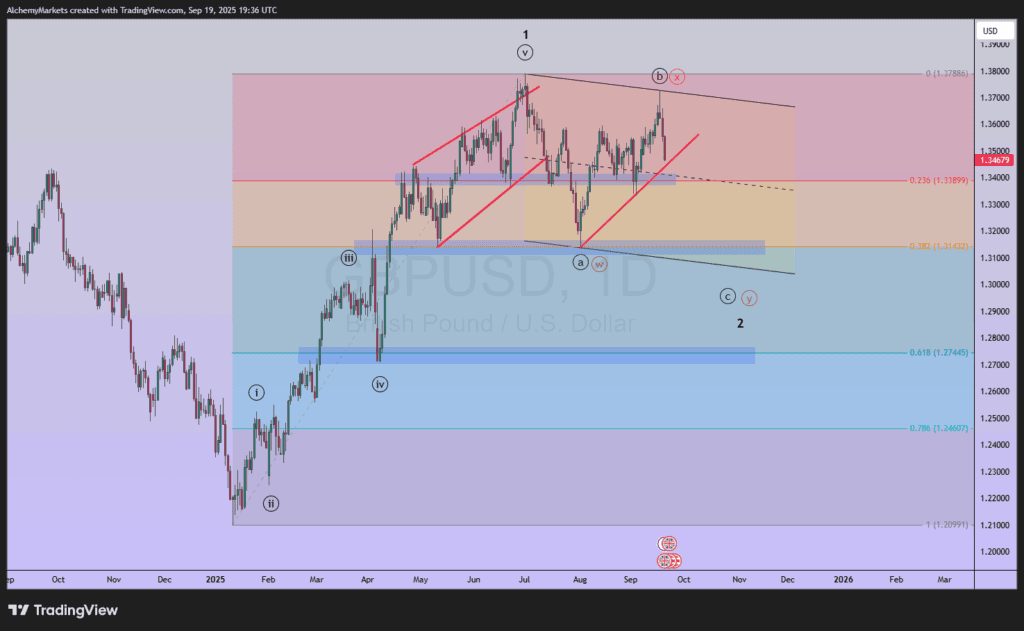Select the circled iv wave label
Image resolution: width=1024 pixels, height=631 pixels.
(380, 384)
